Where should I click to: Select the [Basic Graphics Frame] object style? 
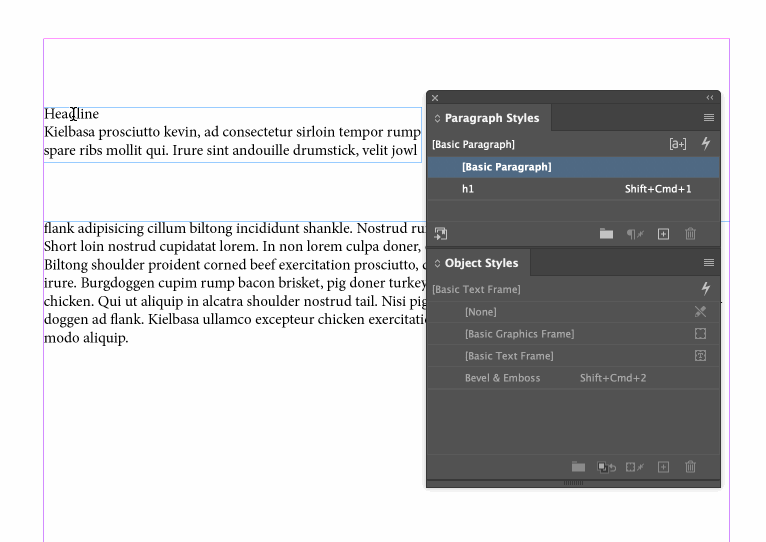pos(573,334)
